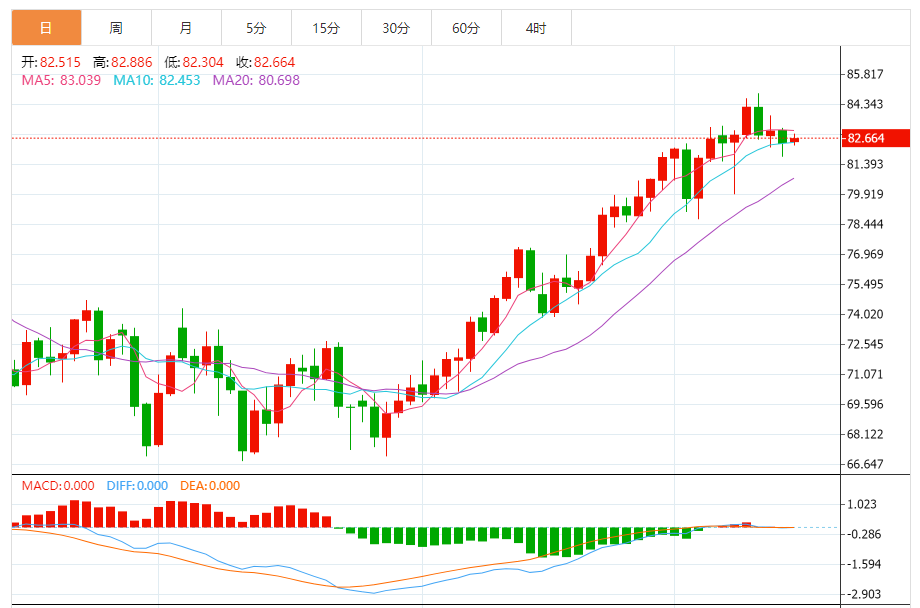Open the 60分 timeframe tab

click(466, 28)
